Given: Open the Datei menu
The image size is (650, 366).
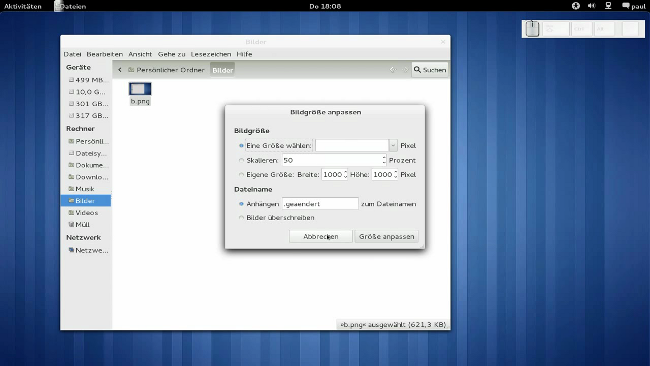Looking at the screenshot, I should pos(73,54).
